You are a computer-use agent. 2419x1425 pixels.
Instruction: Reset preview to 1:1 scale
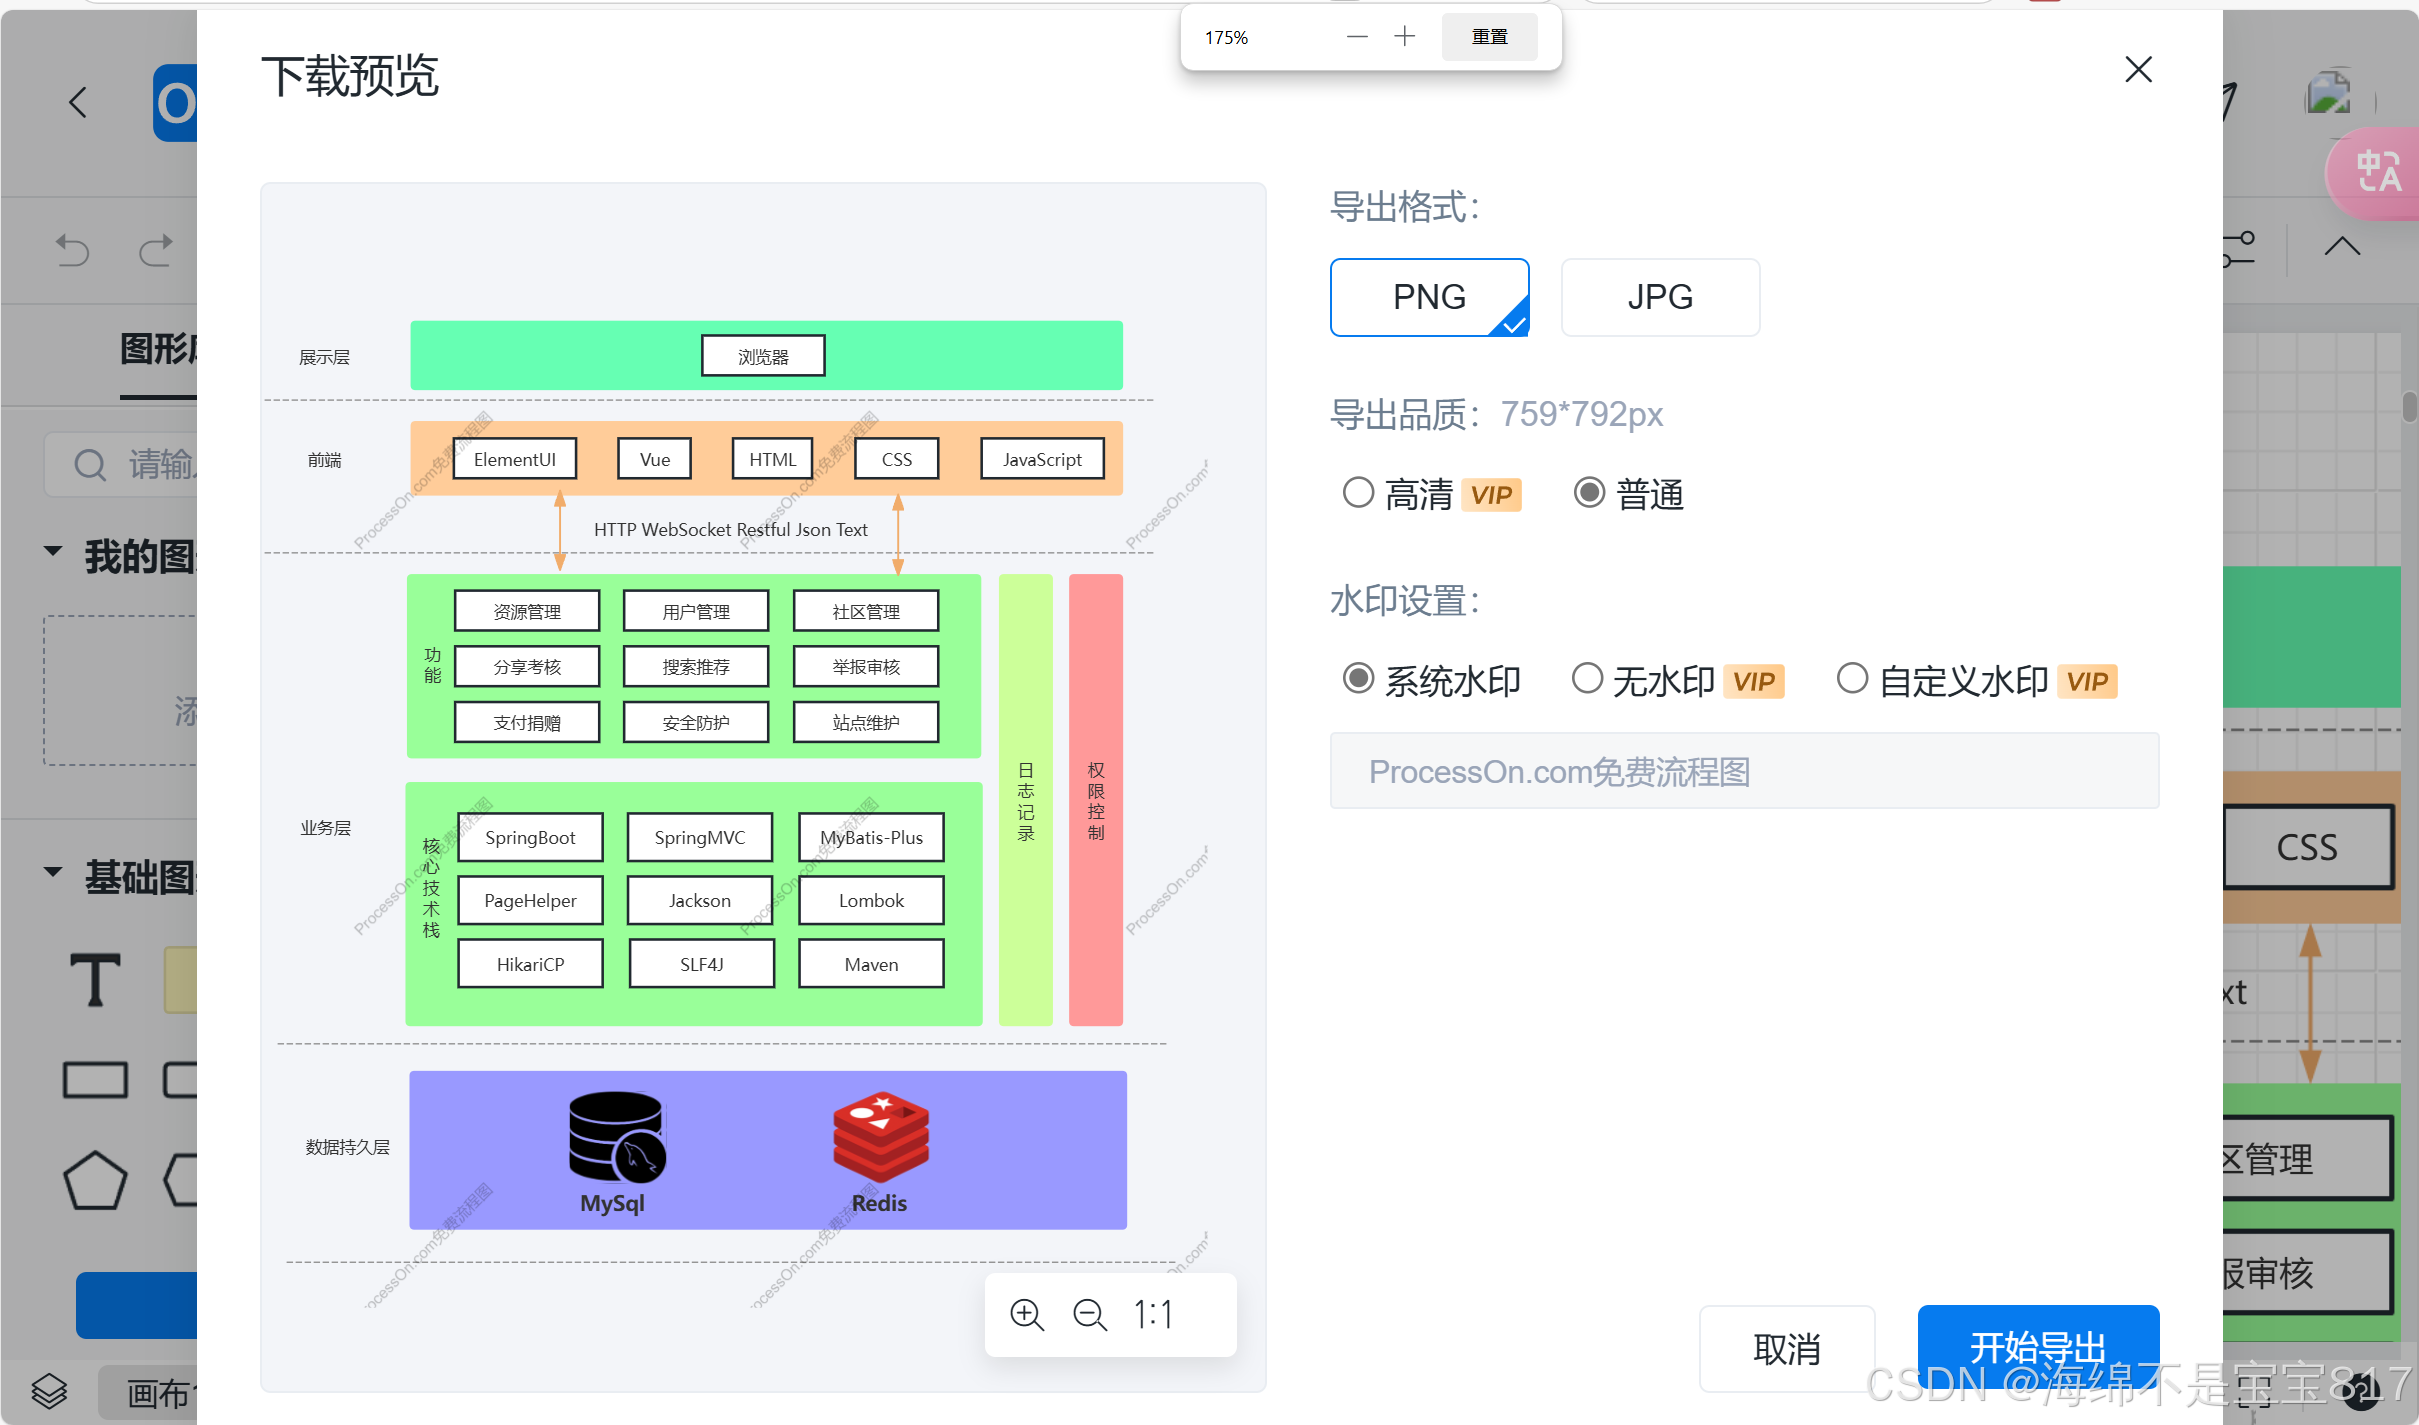pyautogui.click(x=1153, y=1315)
